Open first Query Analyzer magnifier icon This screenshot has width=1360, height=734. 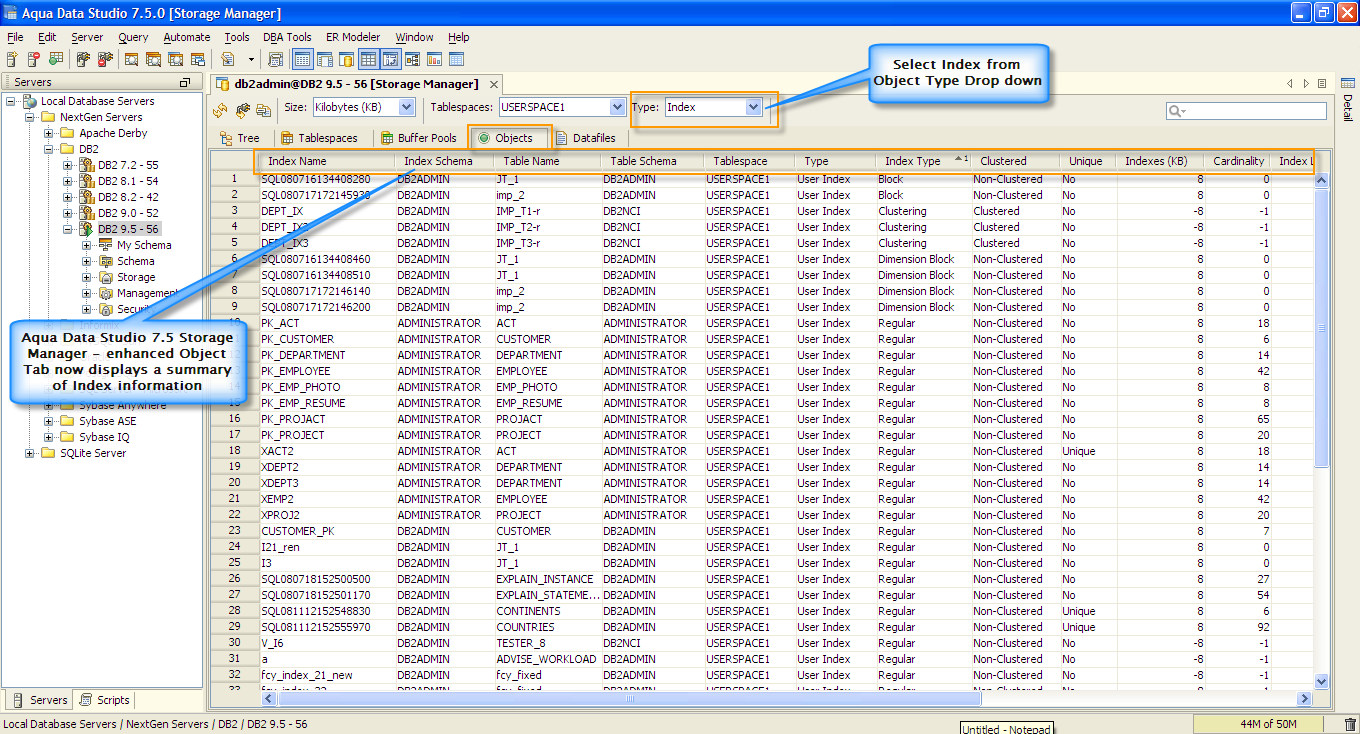131,59
